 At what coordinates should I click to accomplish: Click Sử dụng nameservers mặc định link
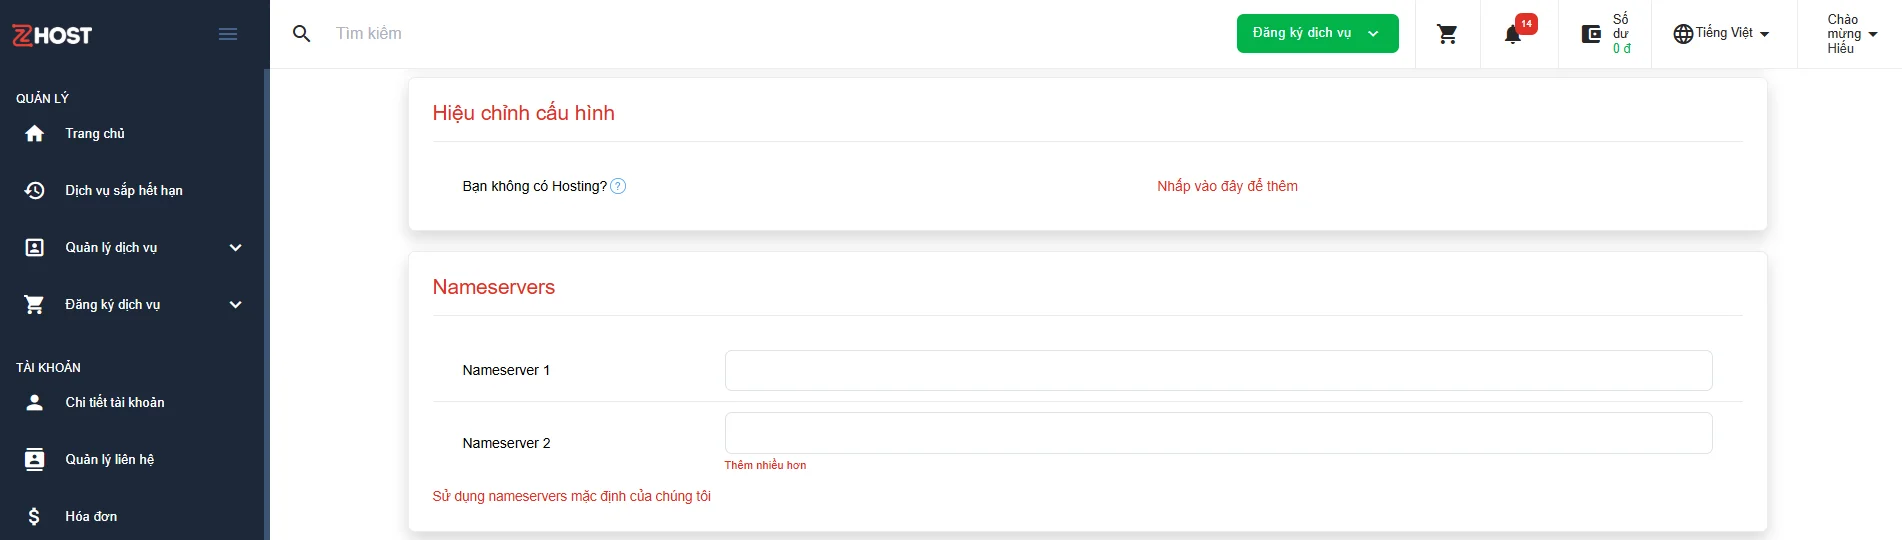[x=571, y=496]
